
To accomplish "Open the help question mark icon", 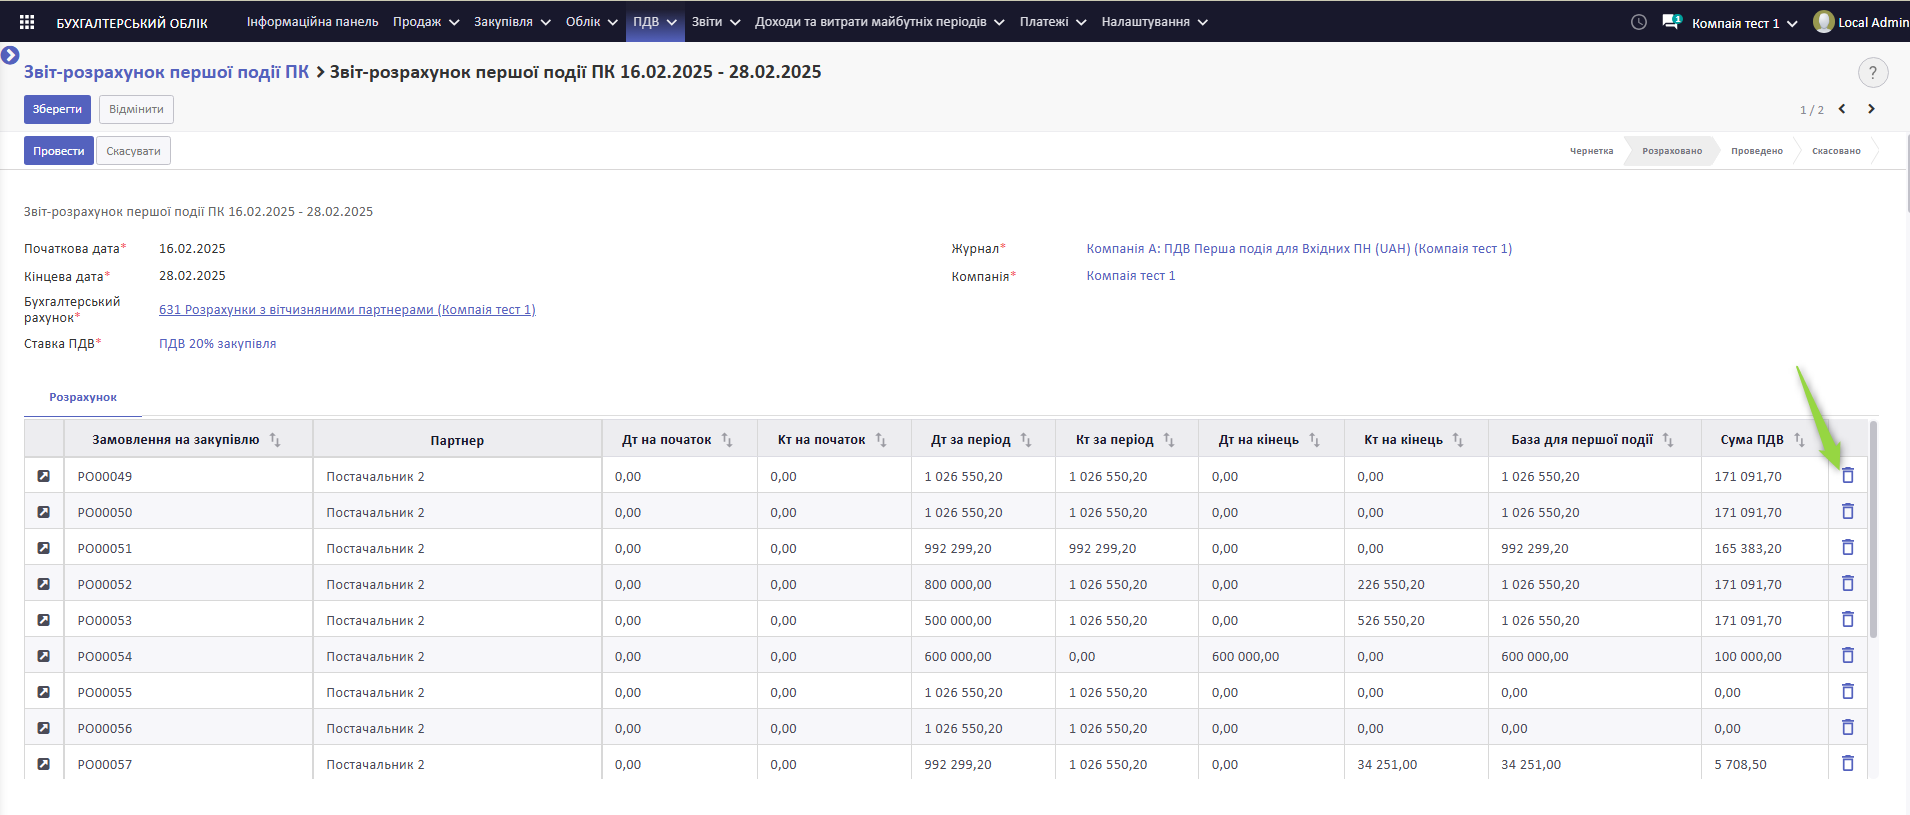I will [1872, 72].
